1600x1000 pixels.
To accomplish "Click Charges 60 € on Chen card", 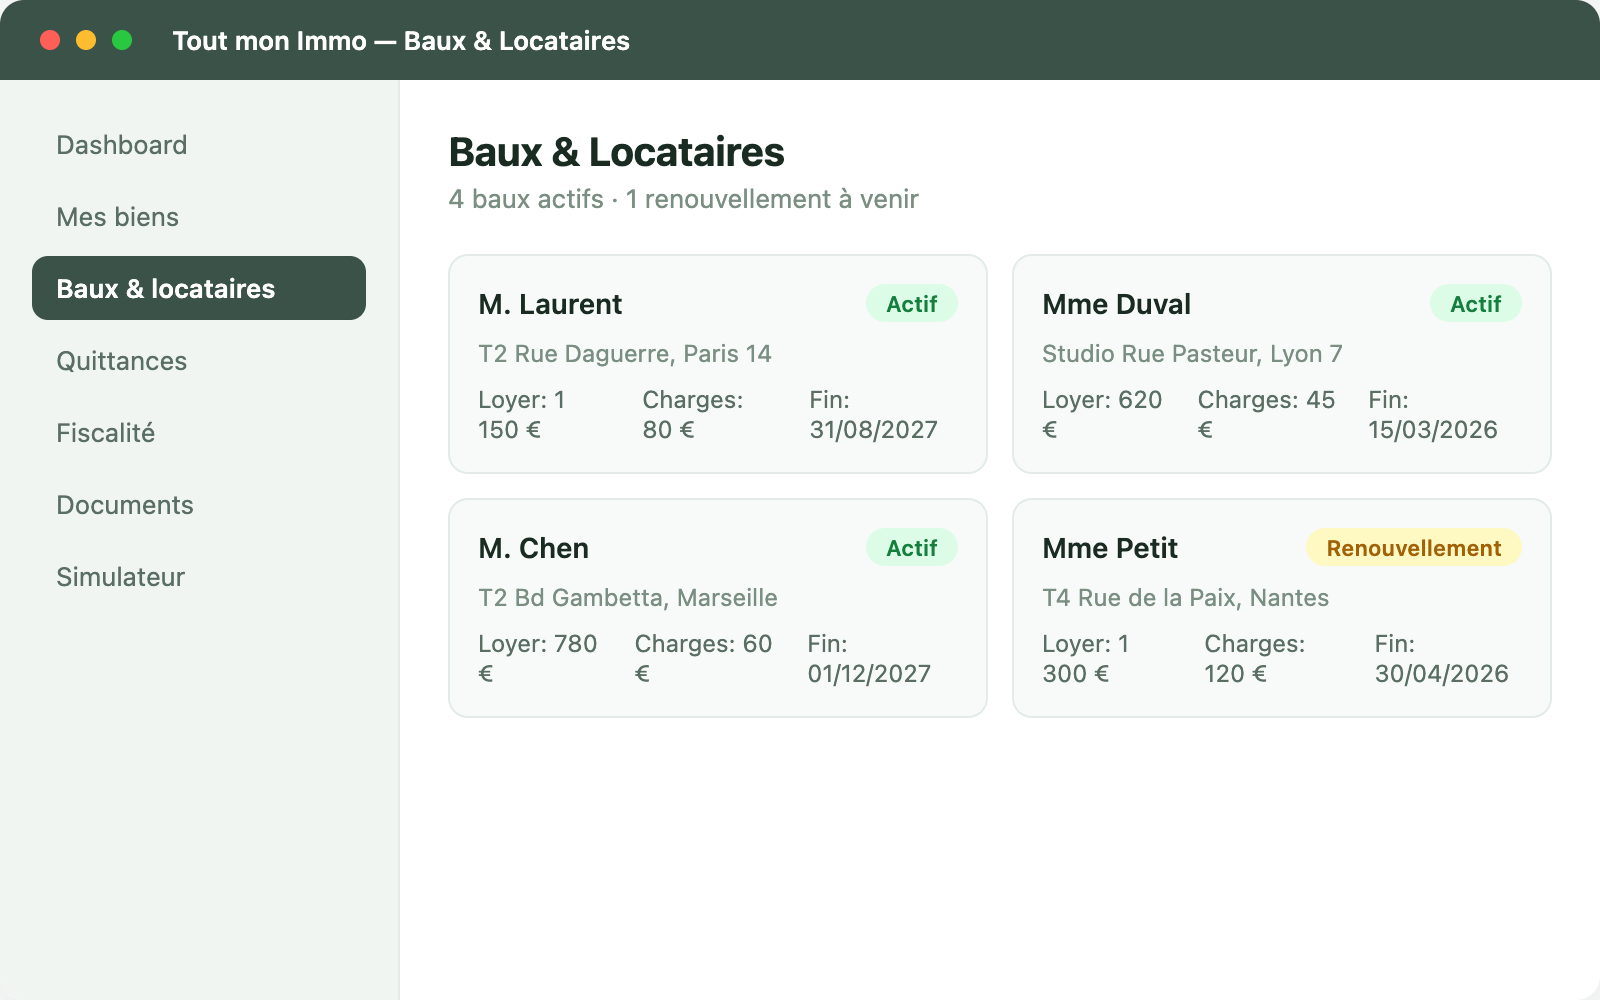I will 704,659.
